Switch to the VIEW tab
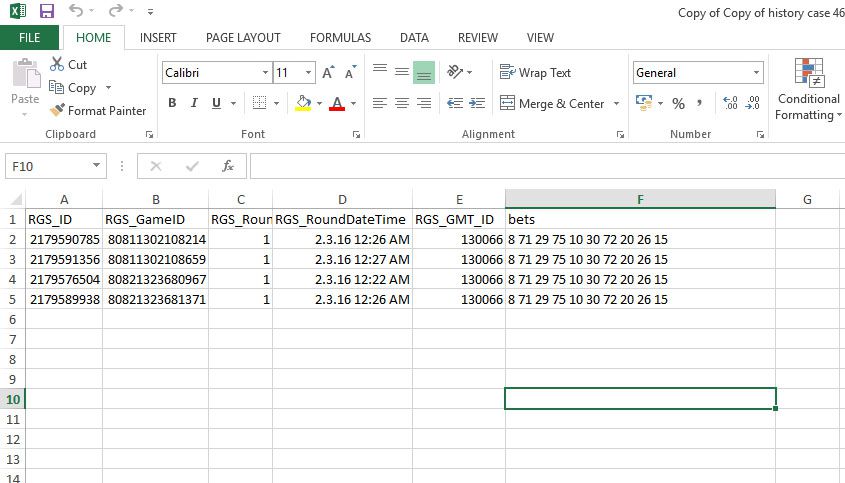This screenshot has height=483, width=845. [540, 38]
